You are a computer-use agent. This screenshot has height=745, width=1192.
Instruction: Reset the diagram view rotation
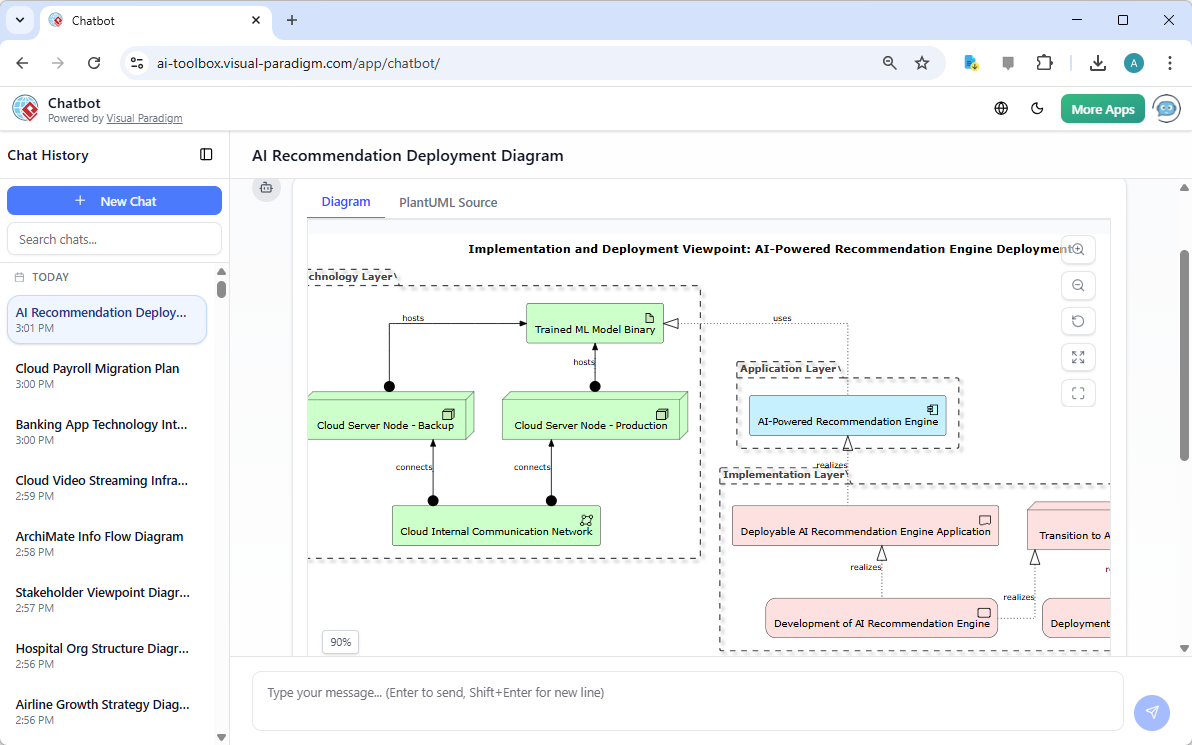(x=1078, y=321)
